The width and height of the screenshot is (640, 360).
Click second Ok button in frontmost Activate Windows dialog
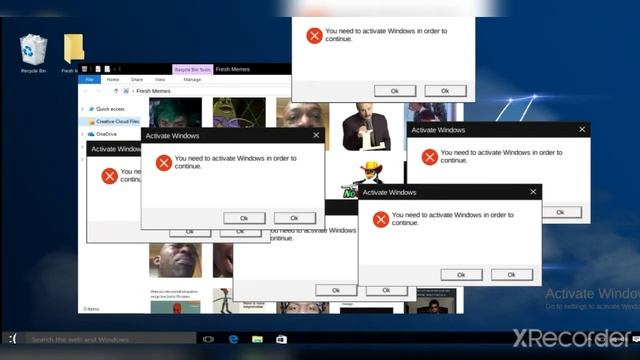coord(511,275)
